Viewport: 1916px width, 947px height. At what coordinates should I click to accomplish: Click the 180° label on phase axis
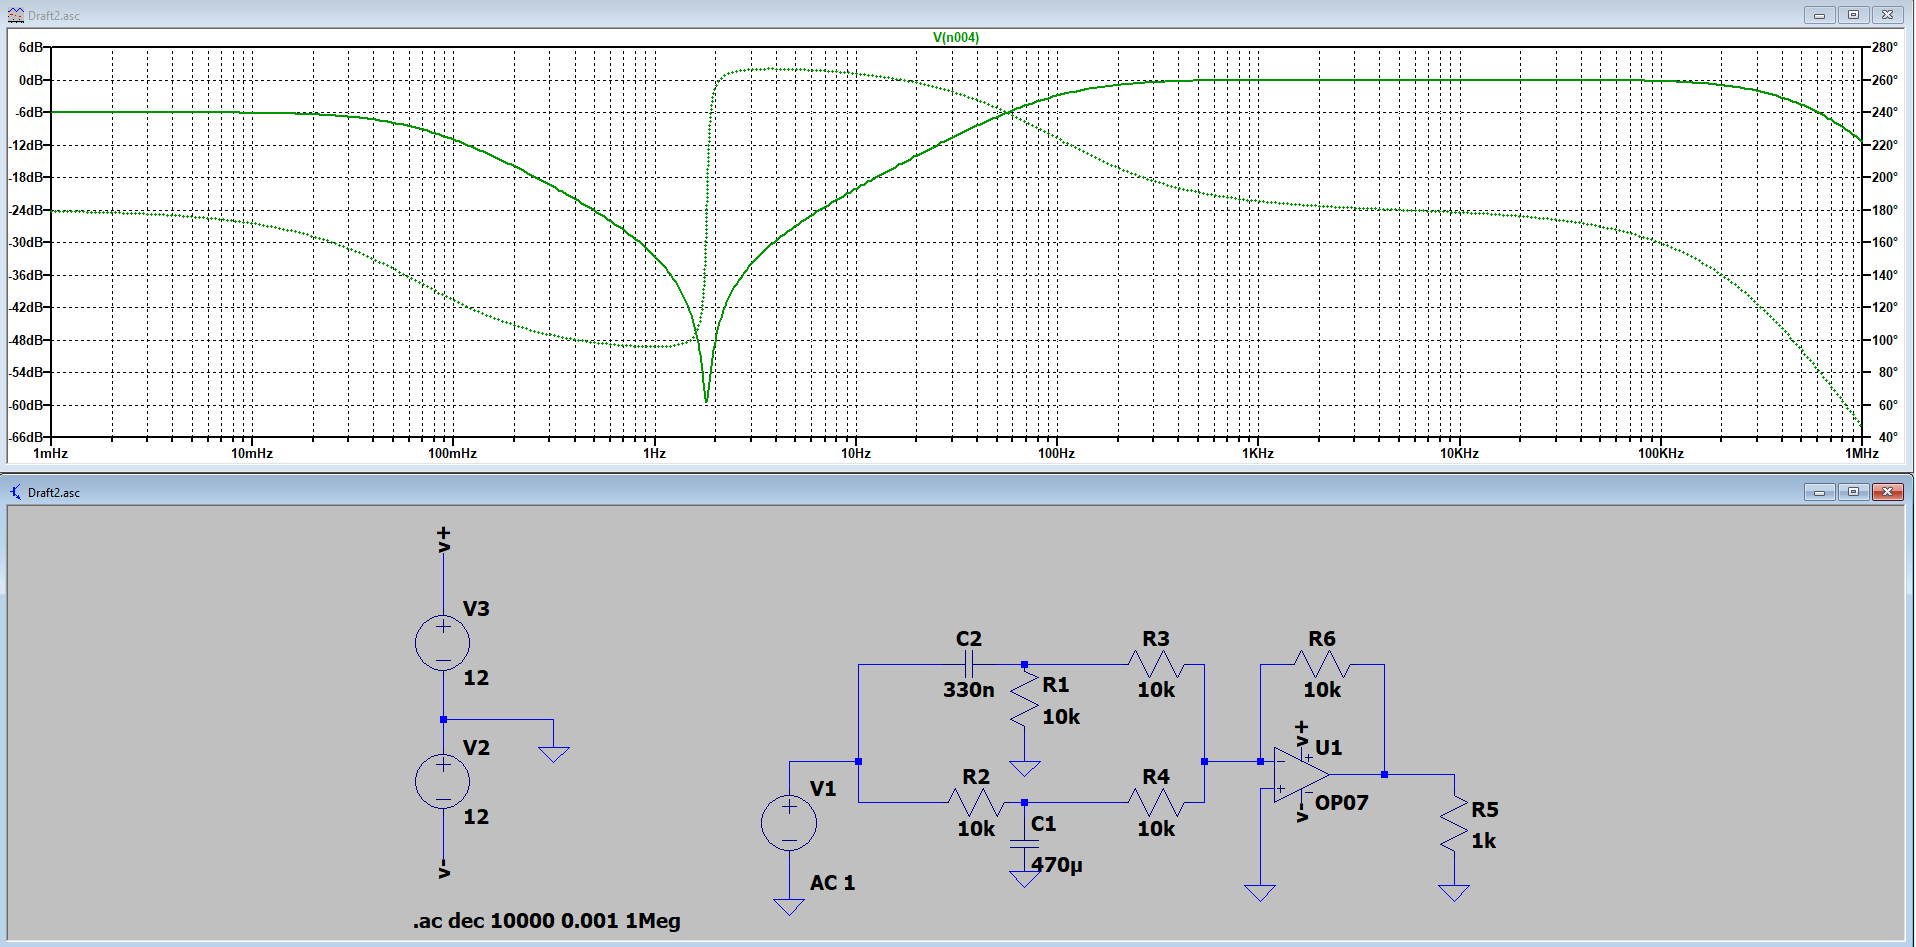pyautogui.click(x=1884, y=210)
